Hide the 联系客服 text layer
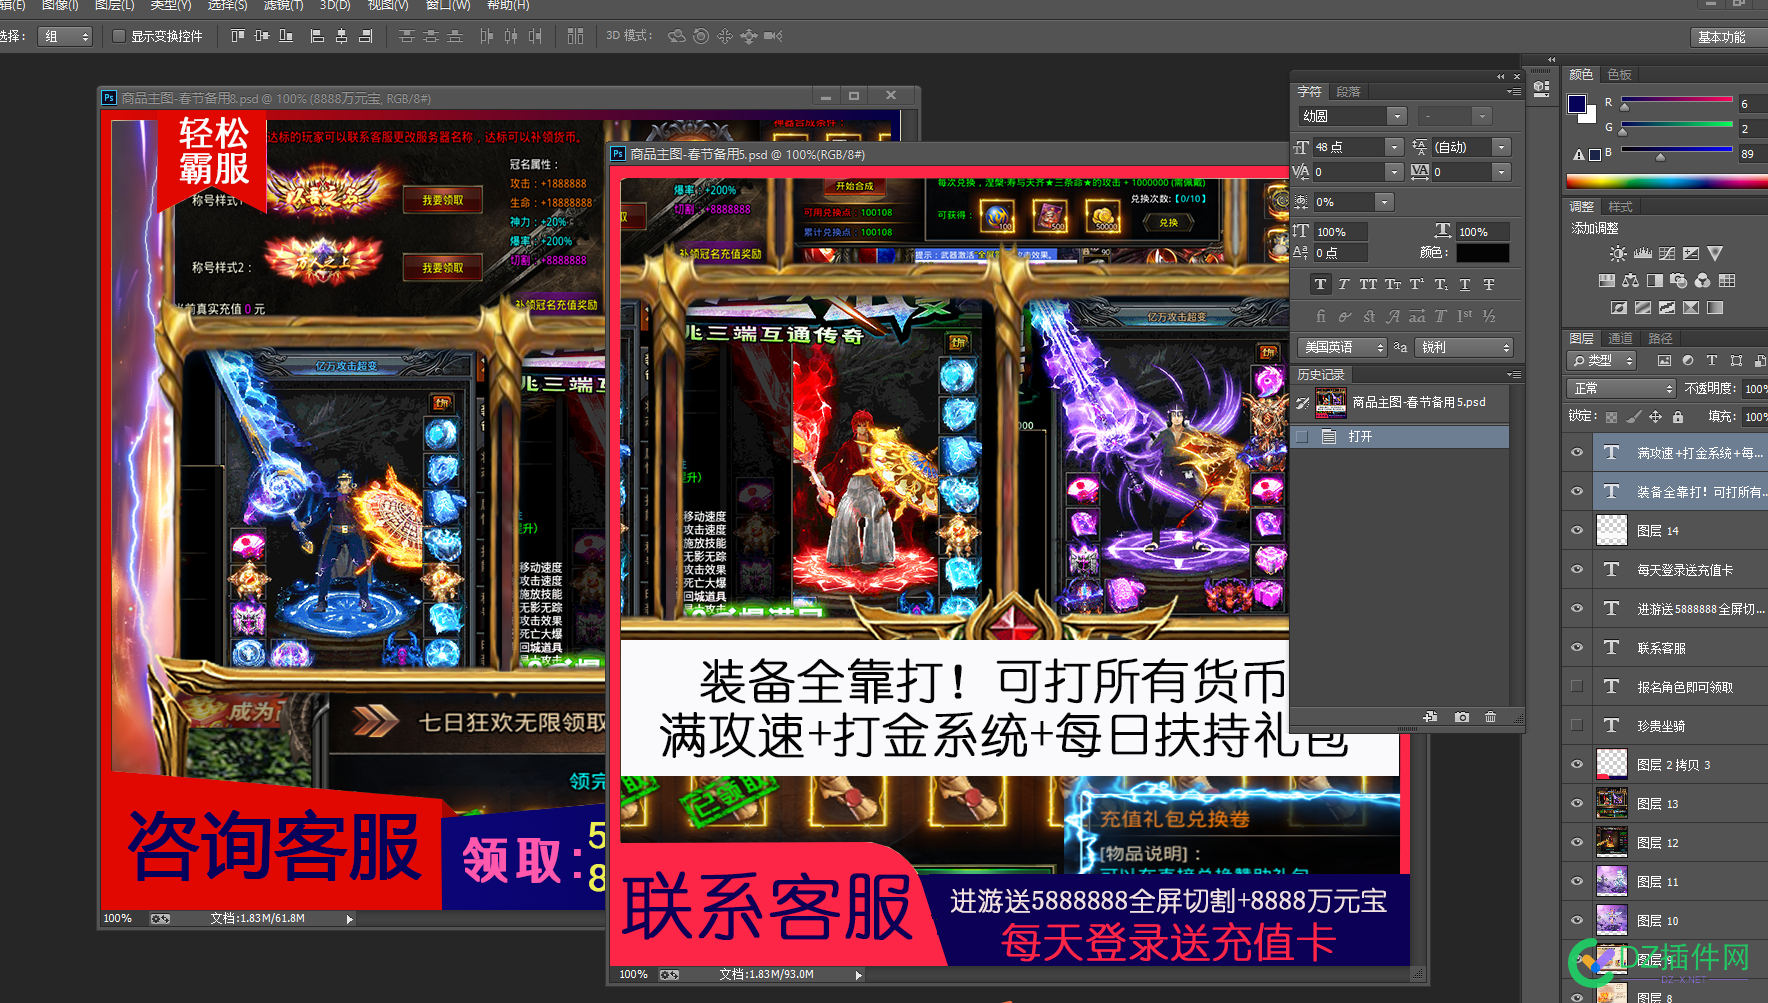The height and width of the screenshot is (1003, 1768). click(1577, 647)
